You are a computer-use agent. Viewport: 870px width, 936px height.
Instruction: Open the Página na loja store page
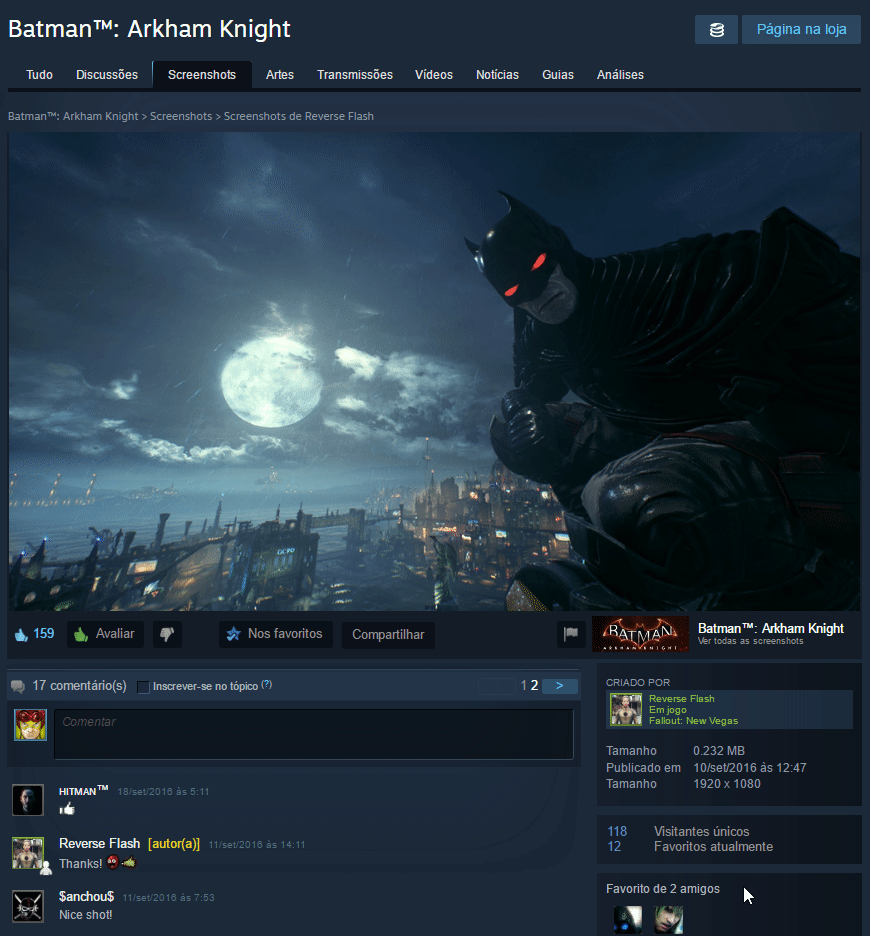coord(801,29)
